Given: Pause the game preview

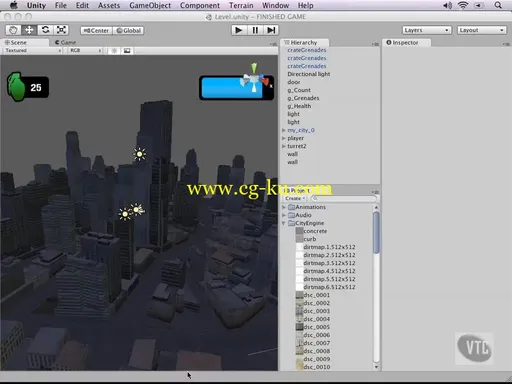Looking at the screenshot, I should coord(255,30).
